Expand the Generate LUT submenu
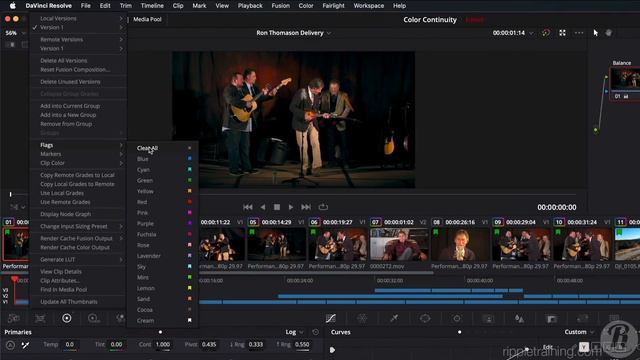The height and width of the screenshot is (360, 640). coord(78,259)
